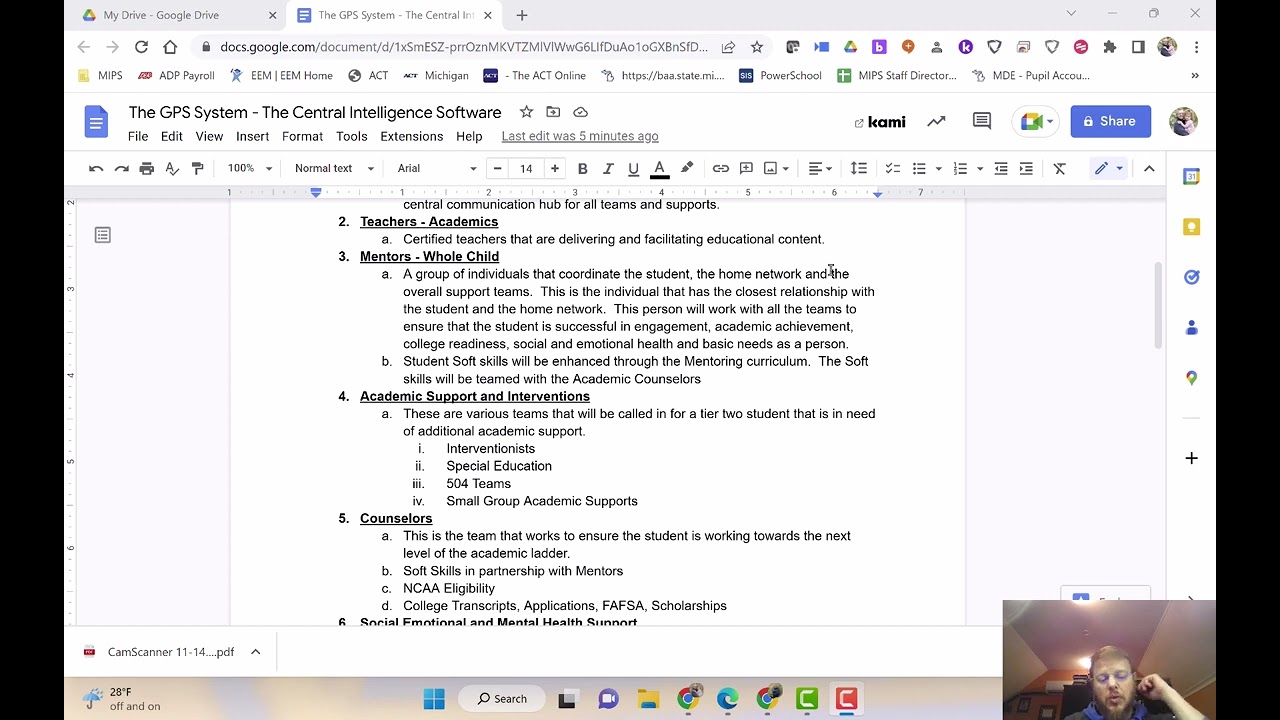Expand options for the CamScanner download
The height and width of the screenshot is (720, 1280).
click(x=255, y=652)
